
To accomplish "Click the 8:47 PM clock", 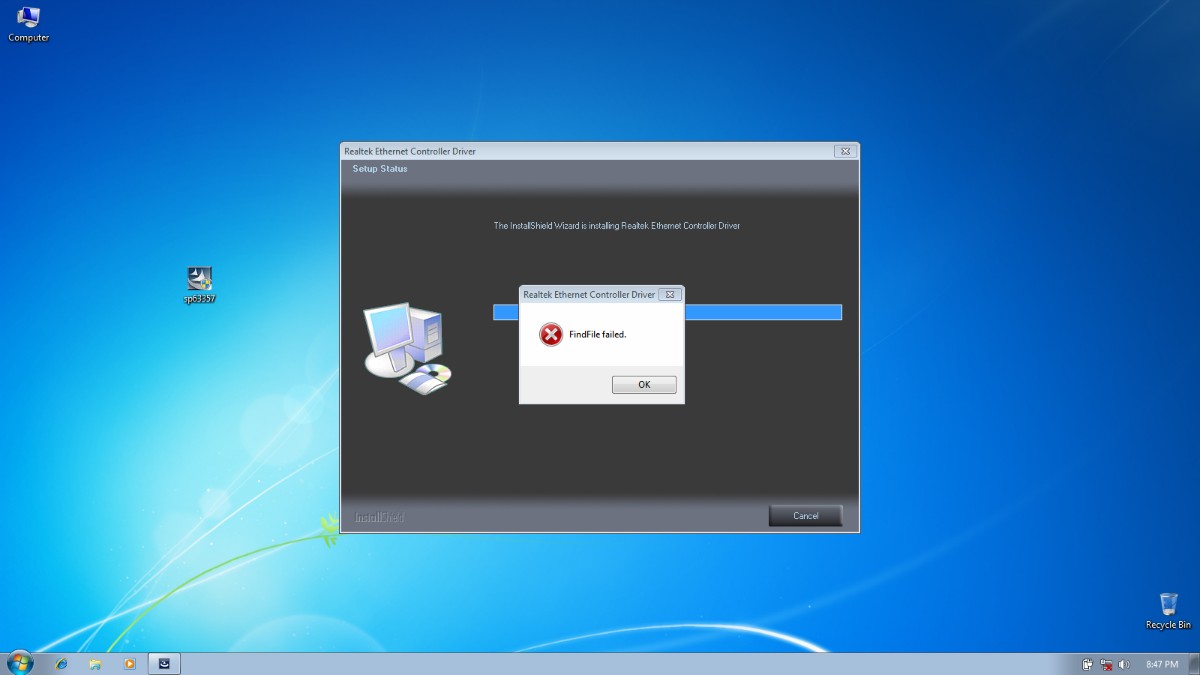I will pos(1162,664).
